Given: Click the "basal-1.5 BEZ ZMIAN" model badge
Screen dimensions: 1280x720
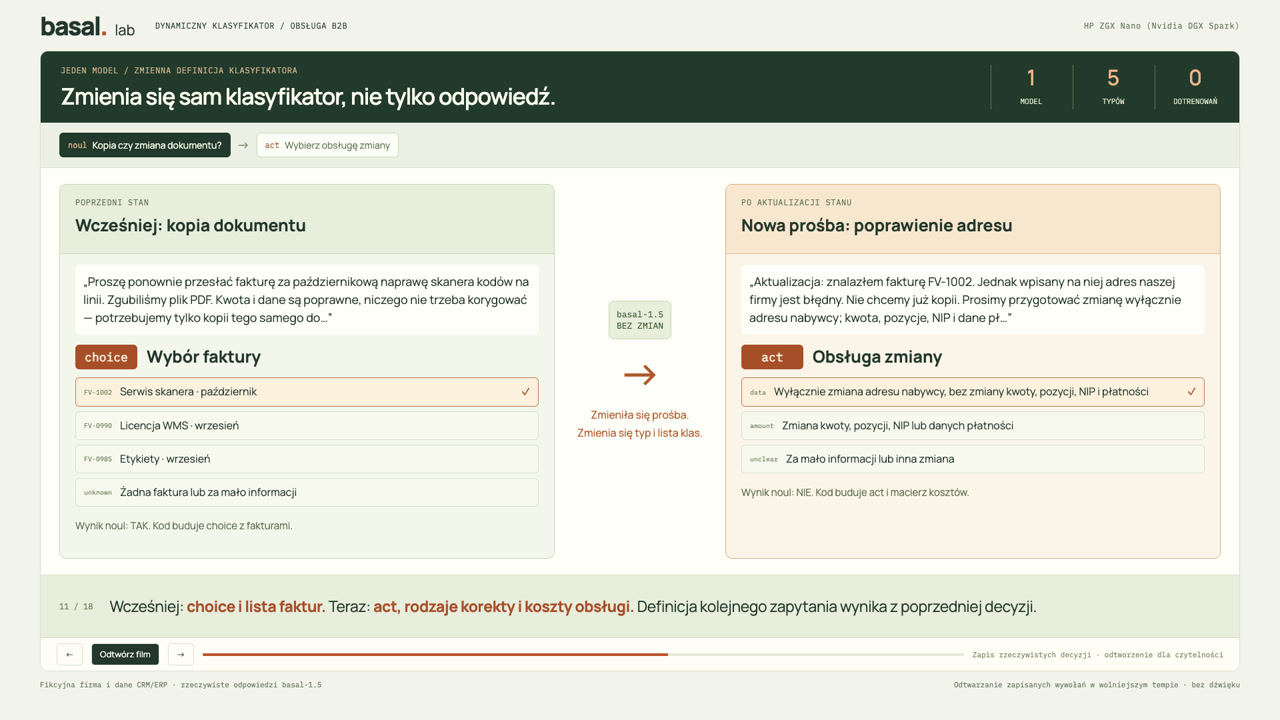Looking at the screenshot, I should pyautogui.click(x=640, y=320).
